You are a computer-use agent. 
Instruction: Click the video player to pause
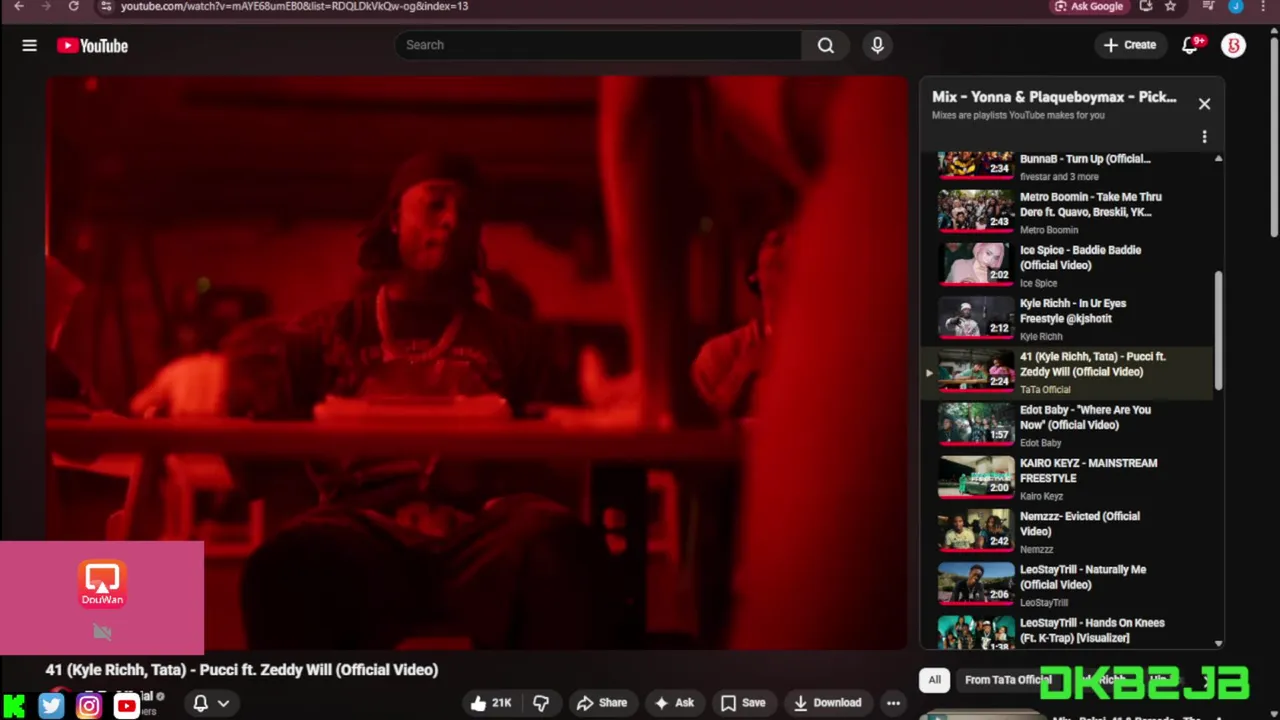[x=476, y=362]
